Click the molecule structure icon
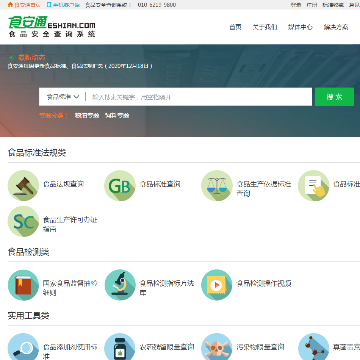The image size is (360, 360). [x=313, y=347]
